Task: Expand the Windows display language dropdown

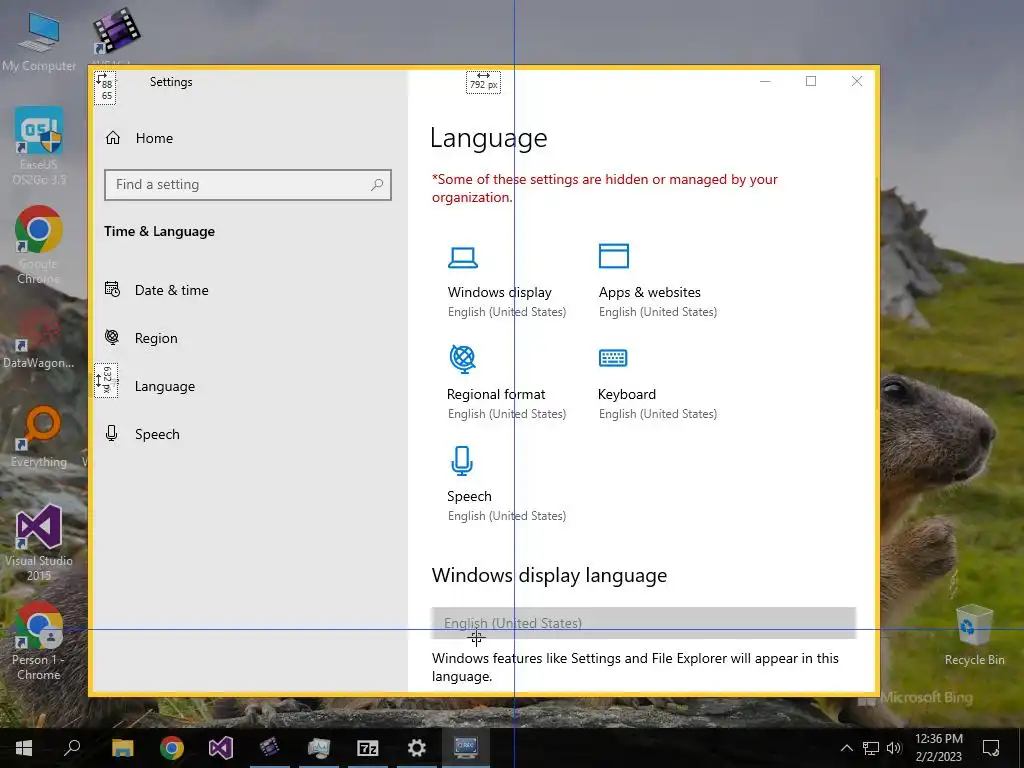Action: [x=643, y=623]
